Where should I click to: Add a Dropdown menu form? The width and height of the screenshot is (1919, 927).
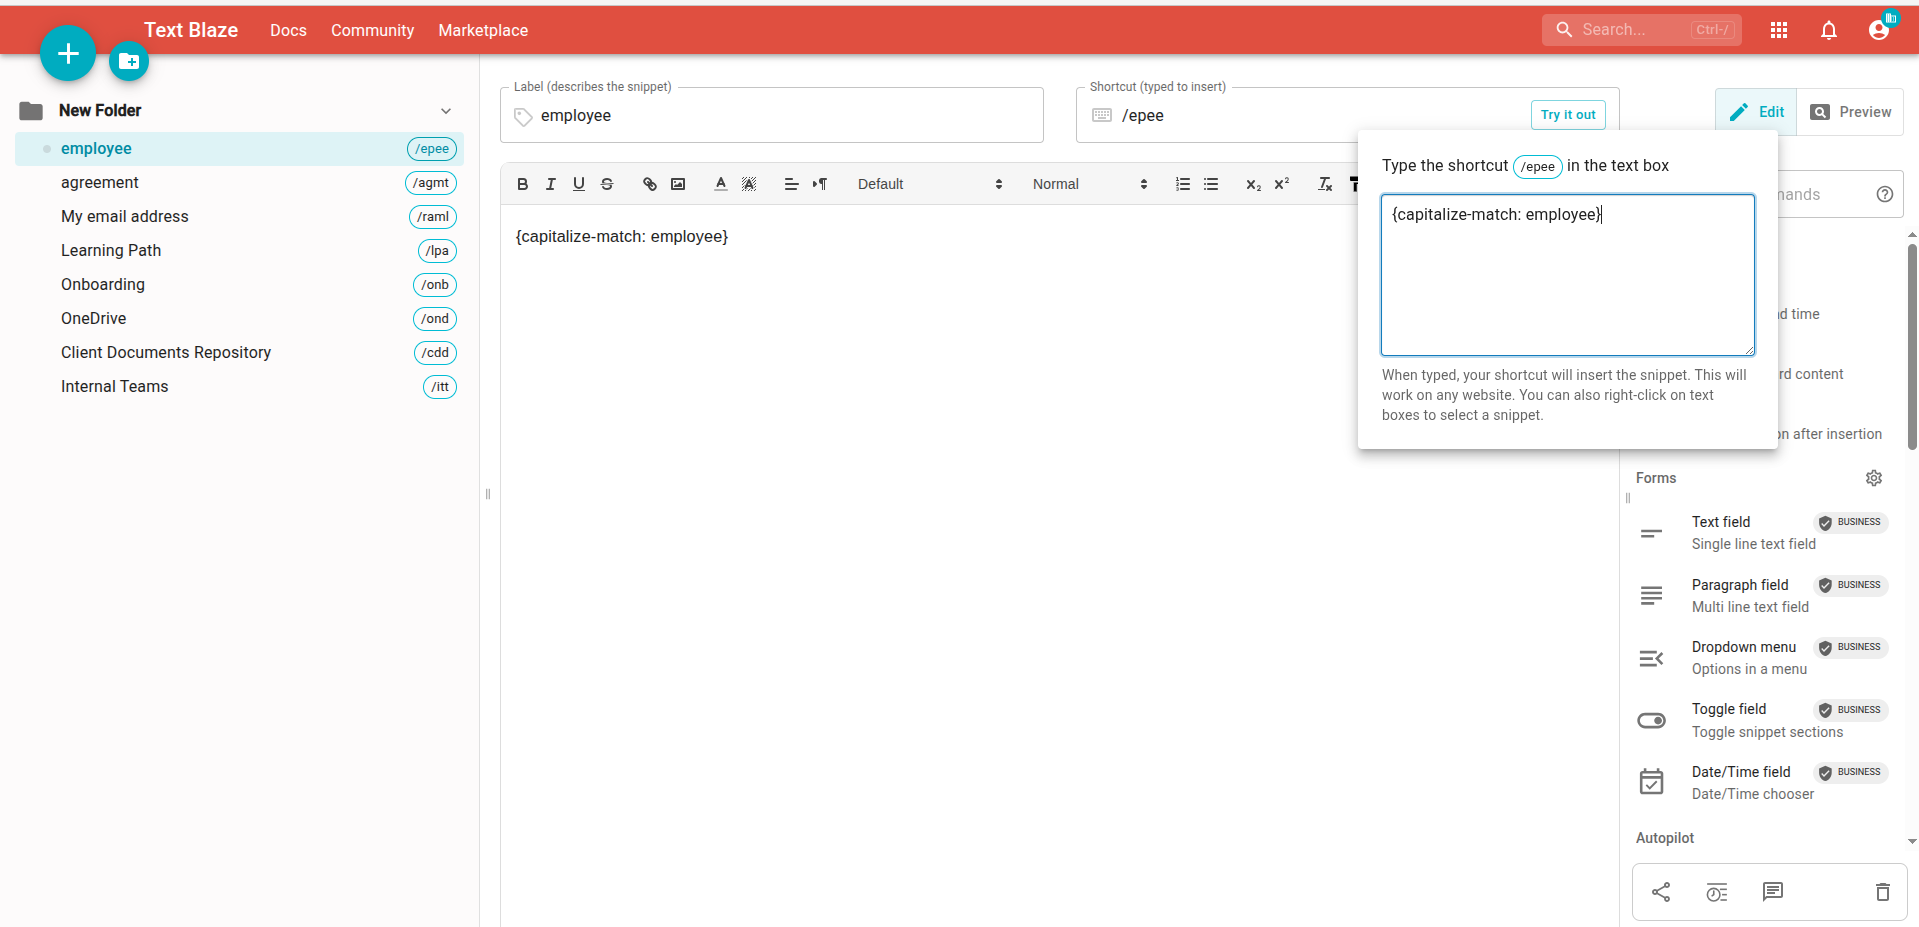click(x=1763, y=658)
